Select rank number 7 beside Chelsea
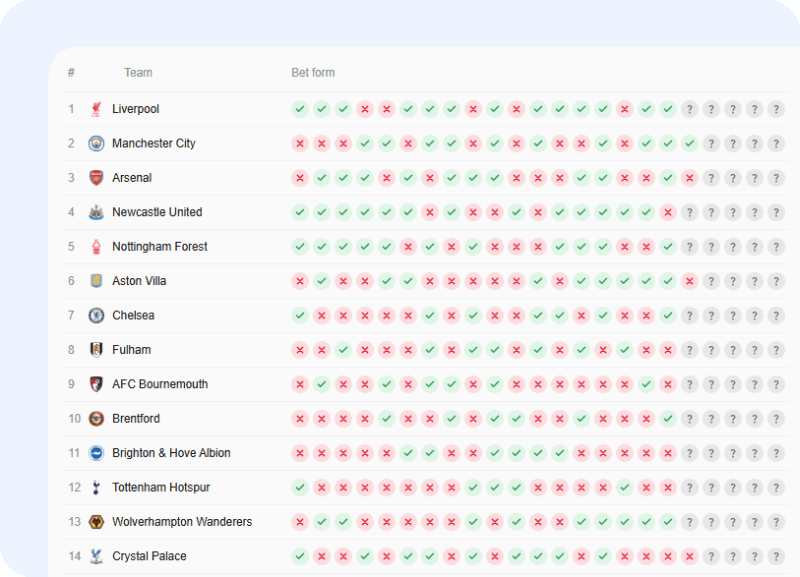Image resolution: width=800 pixels, height=577 pixels. tap(71, 316)
